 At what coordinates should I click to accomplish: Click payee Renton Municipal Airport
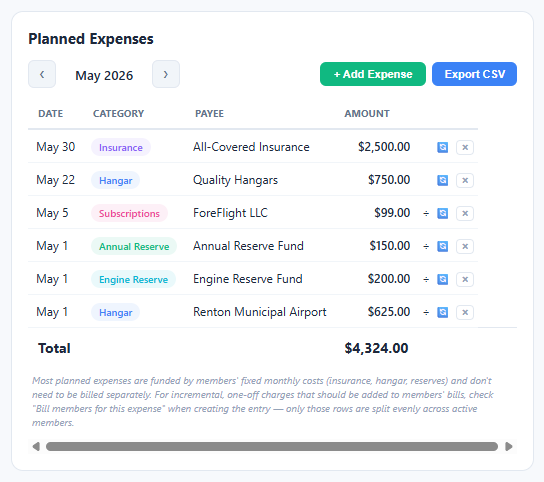point(260,312)
